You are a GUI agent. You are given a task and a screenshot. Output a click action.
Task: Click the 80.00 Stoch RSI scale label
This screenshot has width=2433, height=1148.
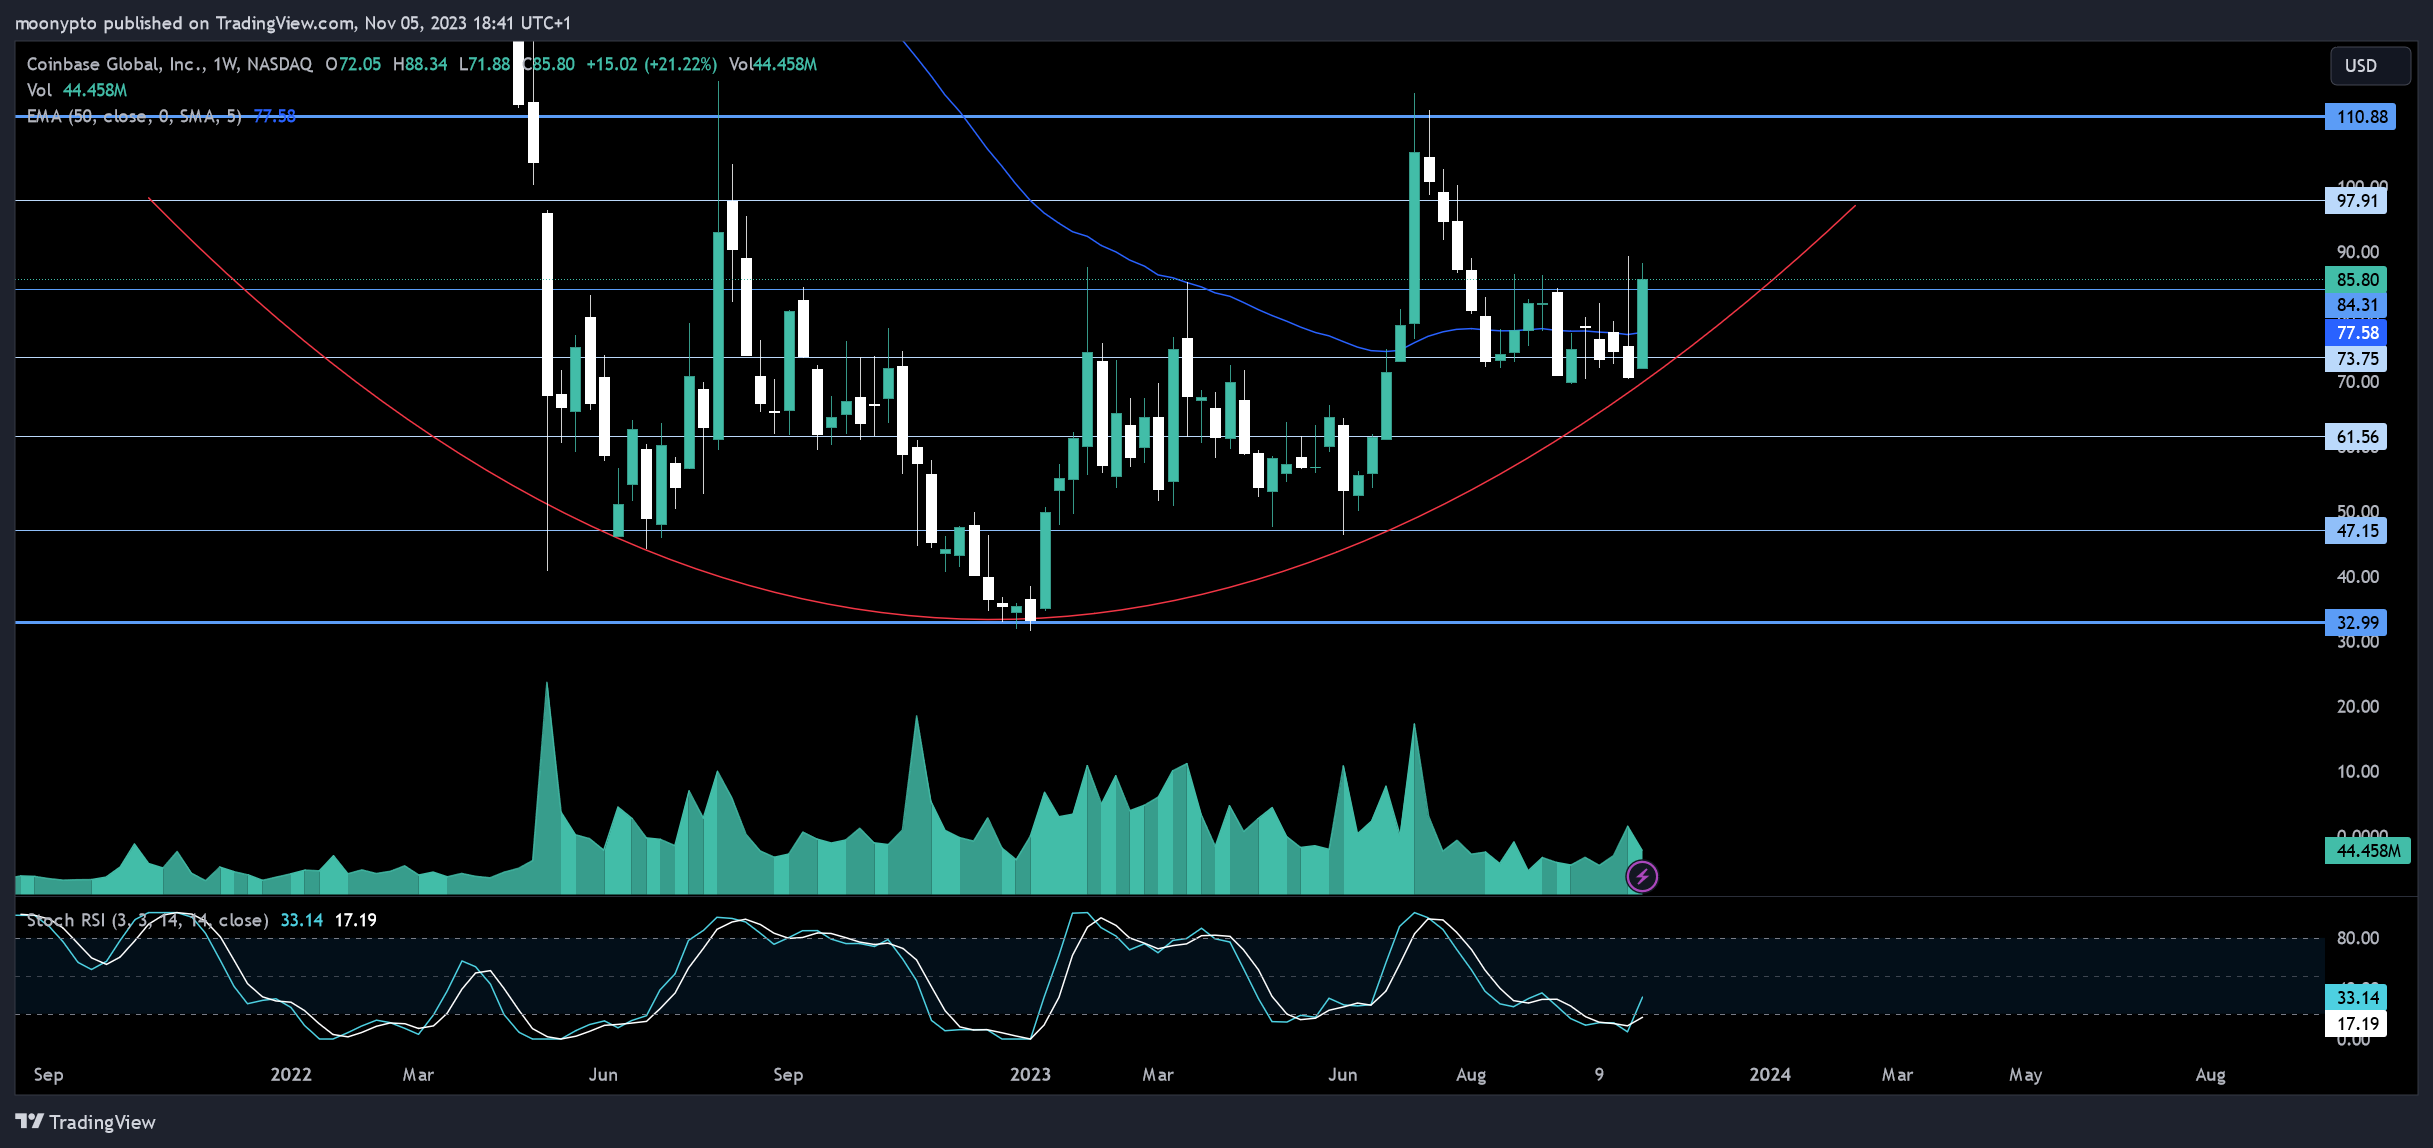pyautogui.click(x=2357, y=938)
